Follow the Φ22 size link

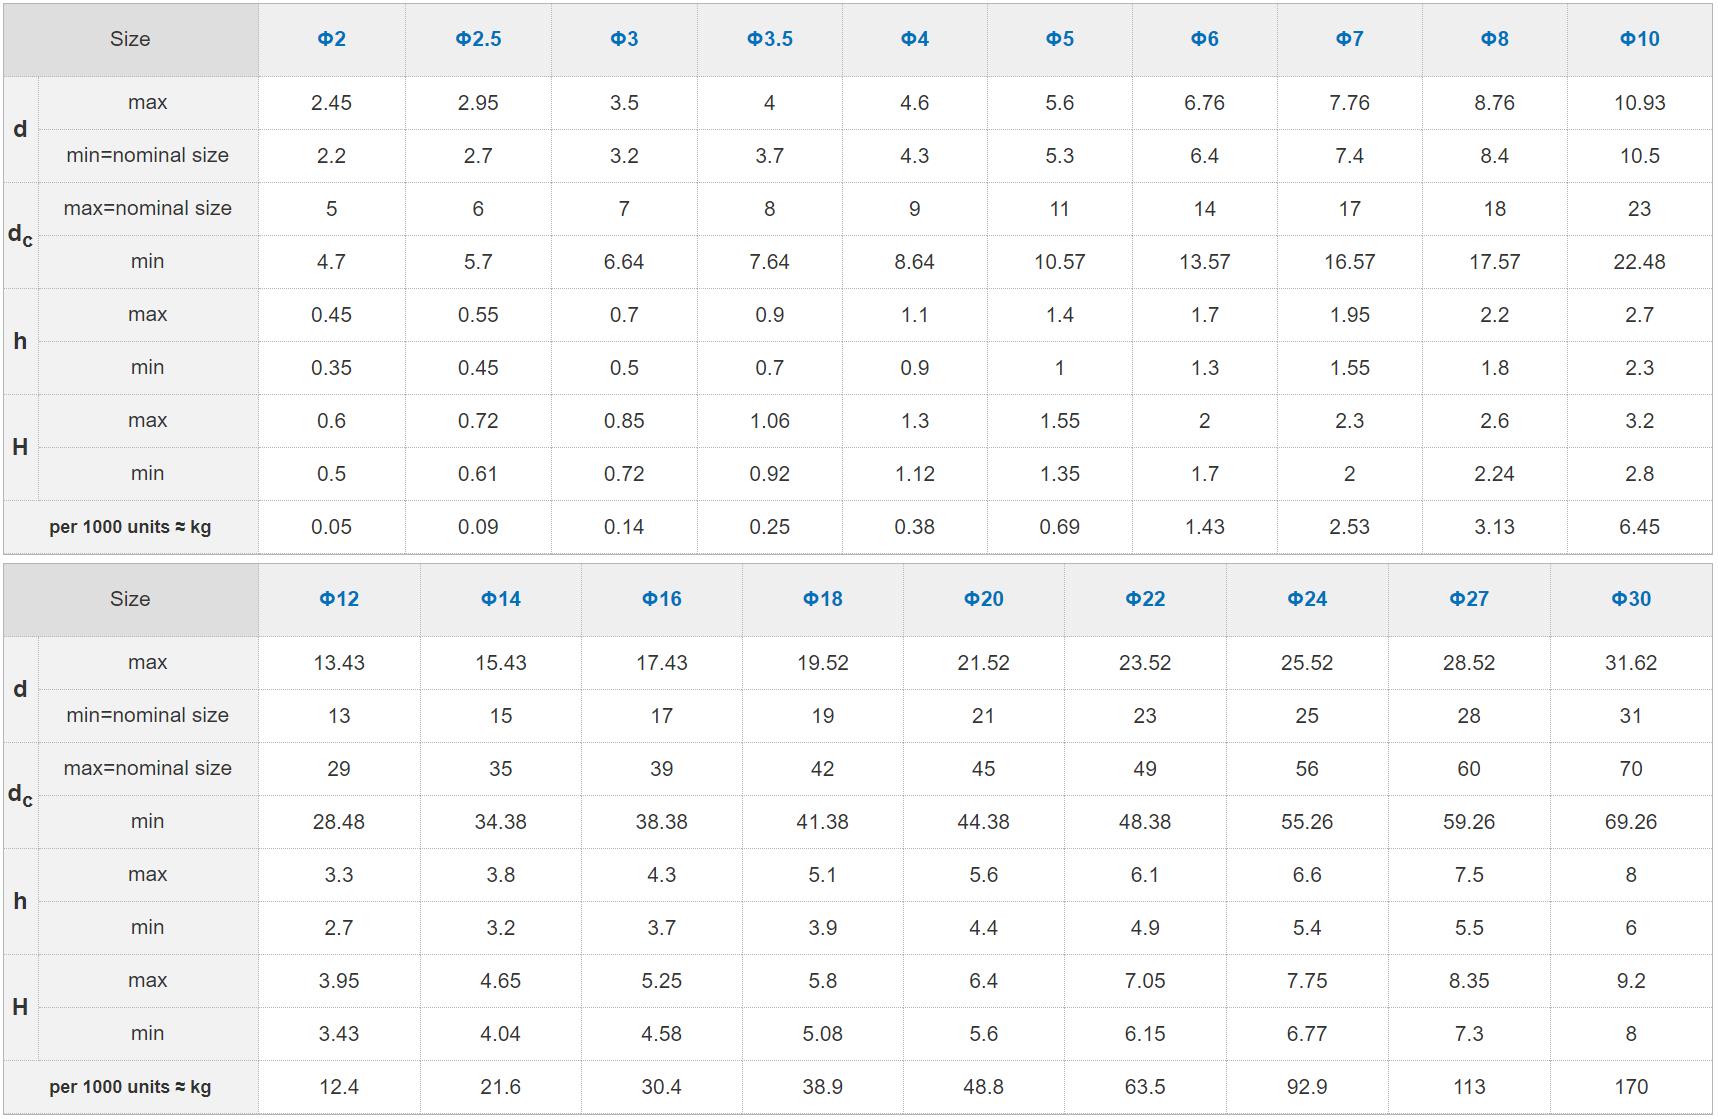[1145, 599]
